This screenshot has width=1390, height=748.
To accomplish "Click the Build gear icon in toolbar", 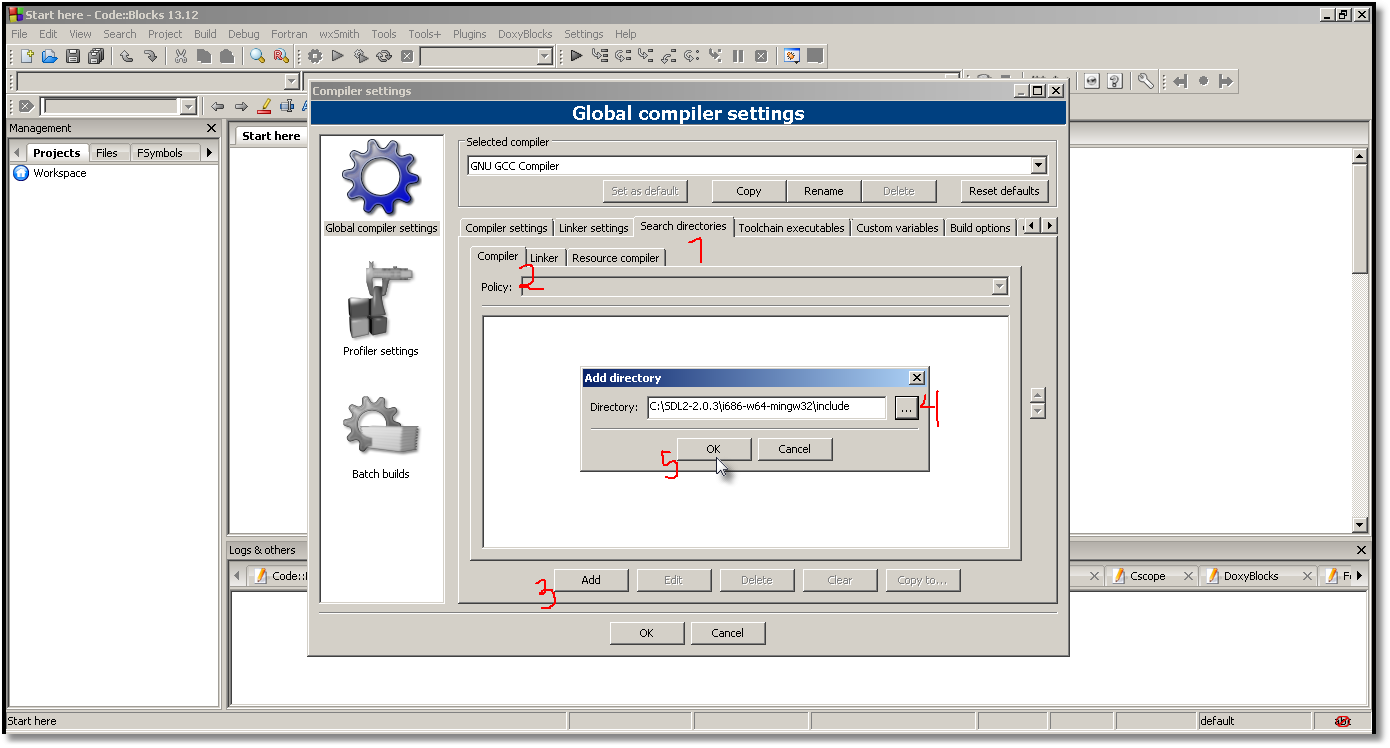I will [x=313, y=56].
